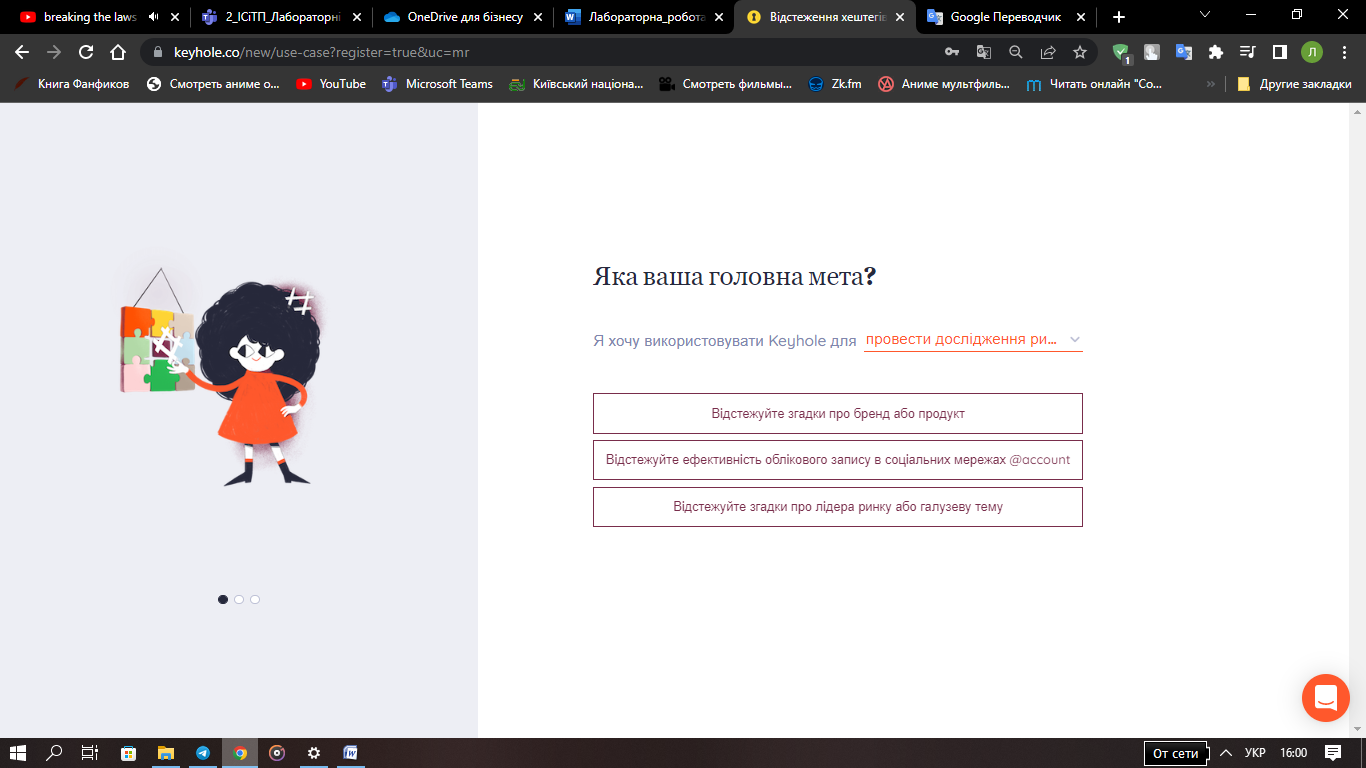Viewport: 1366px width, 768px height.
Task: Toggle the browser side panel
Action: 1279,52
